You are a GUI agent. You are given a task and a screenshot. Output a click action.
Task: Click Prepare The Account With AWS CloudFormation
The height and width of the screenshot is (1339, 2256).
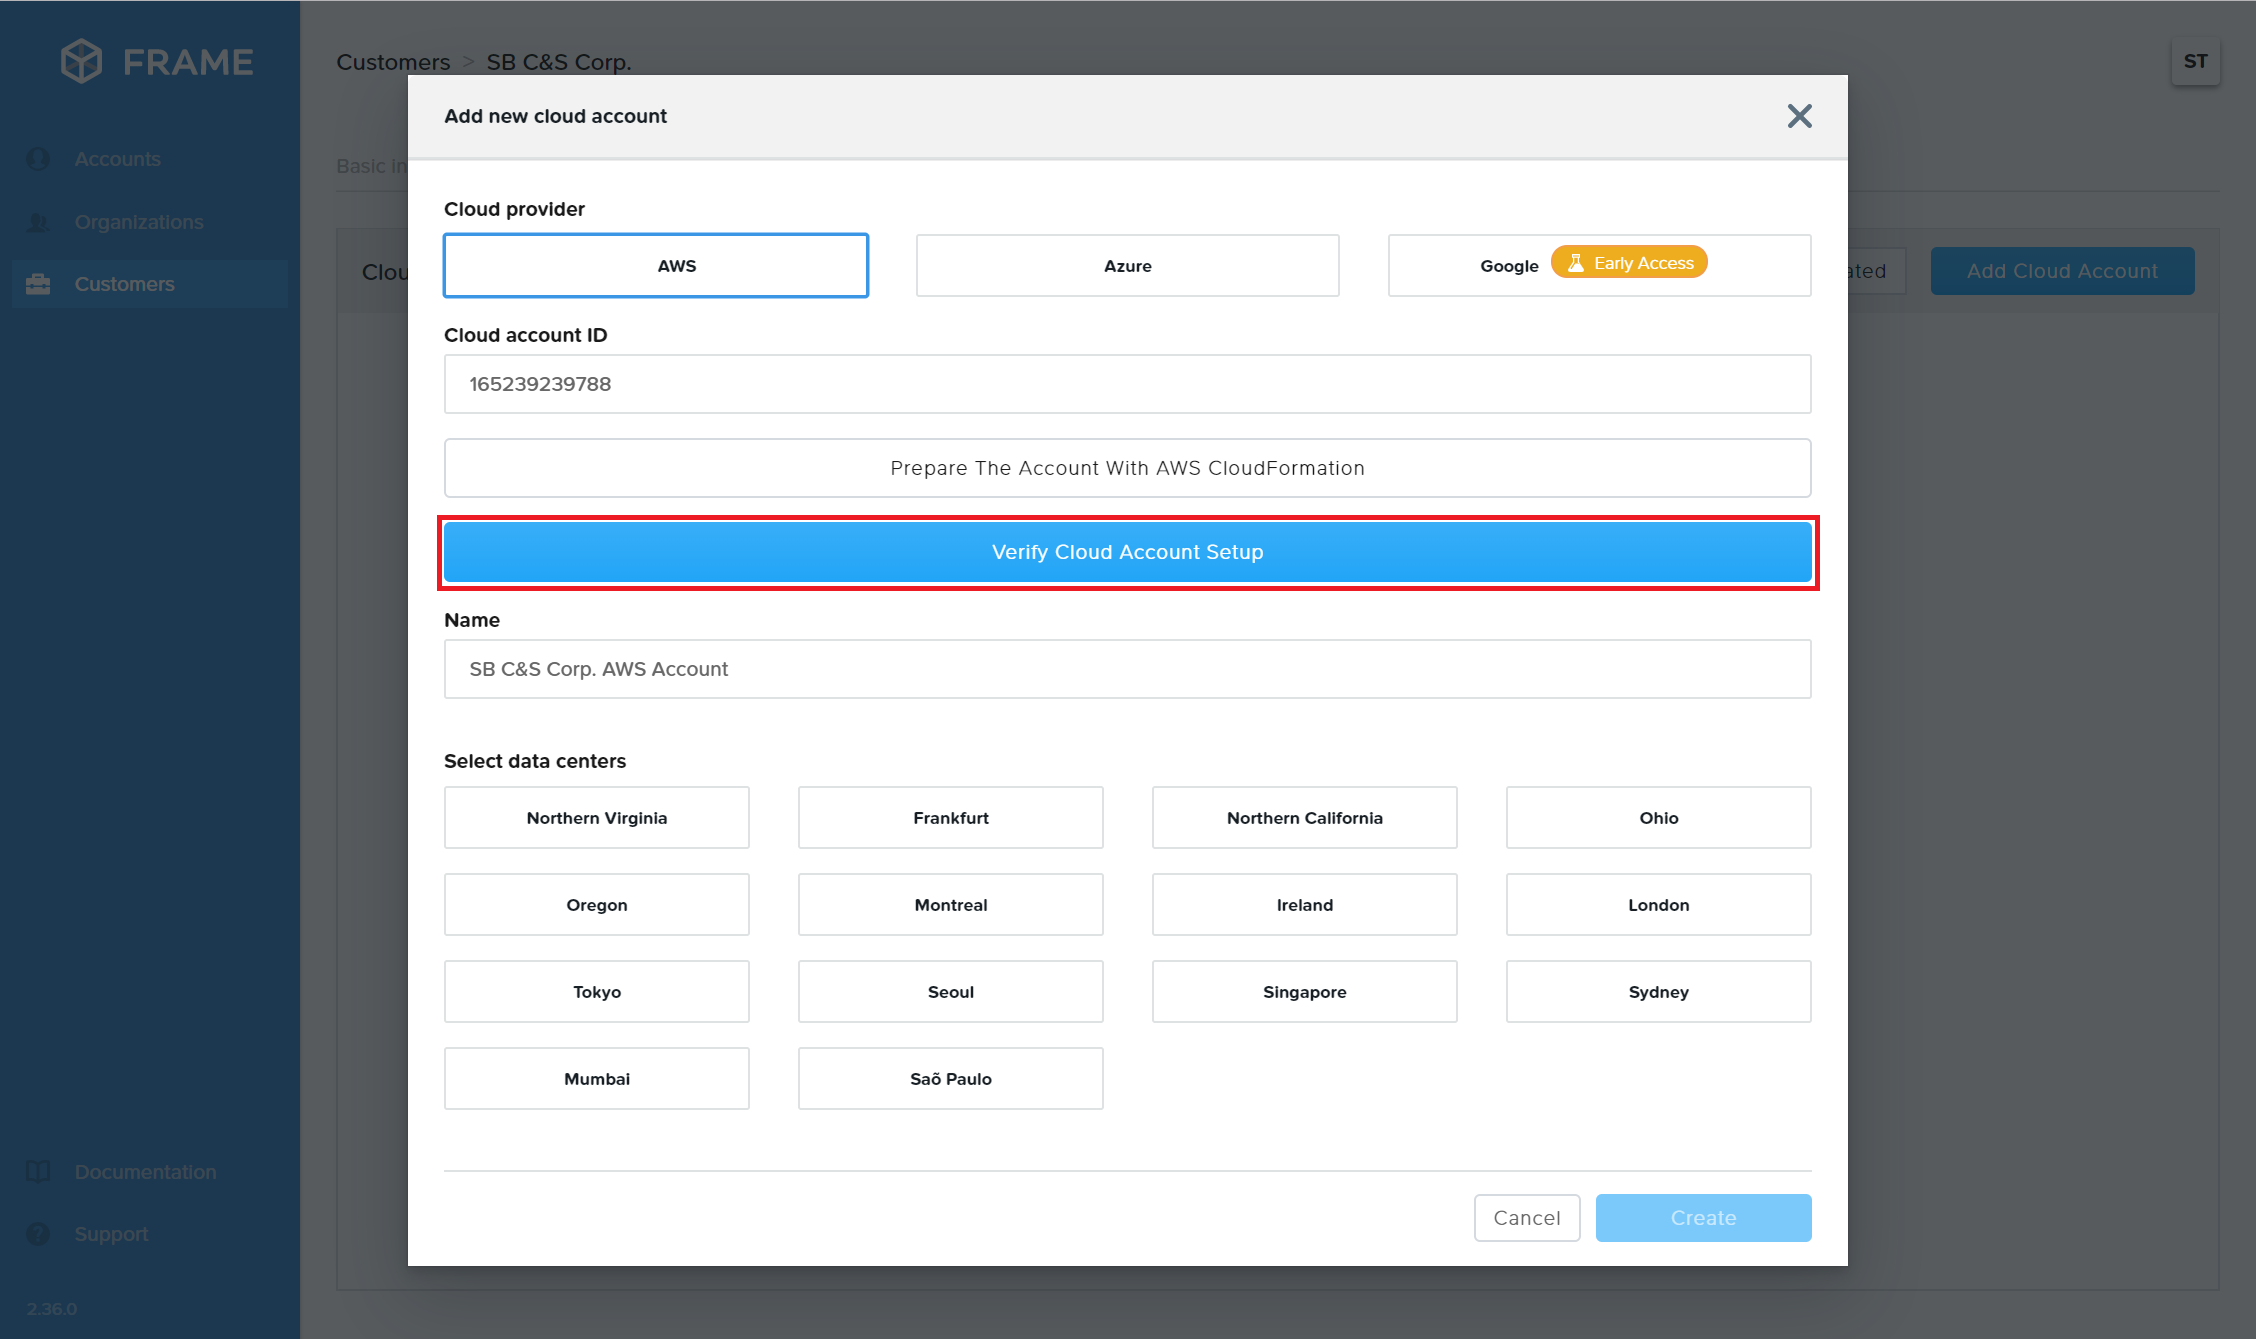(x=1128, y=468)
